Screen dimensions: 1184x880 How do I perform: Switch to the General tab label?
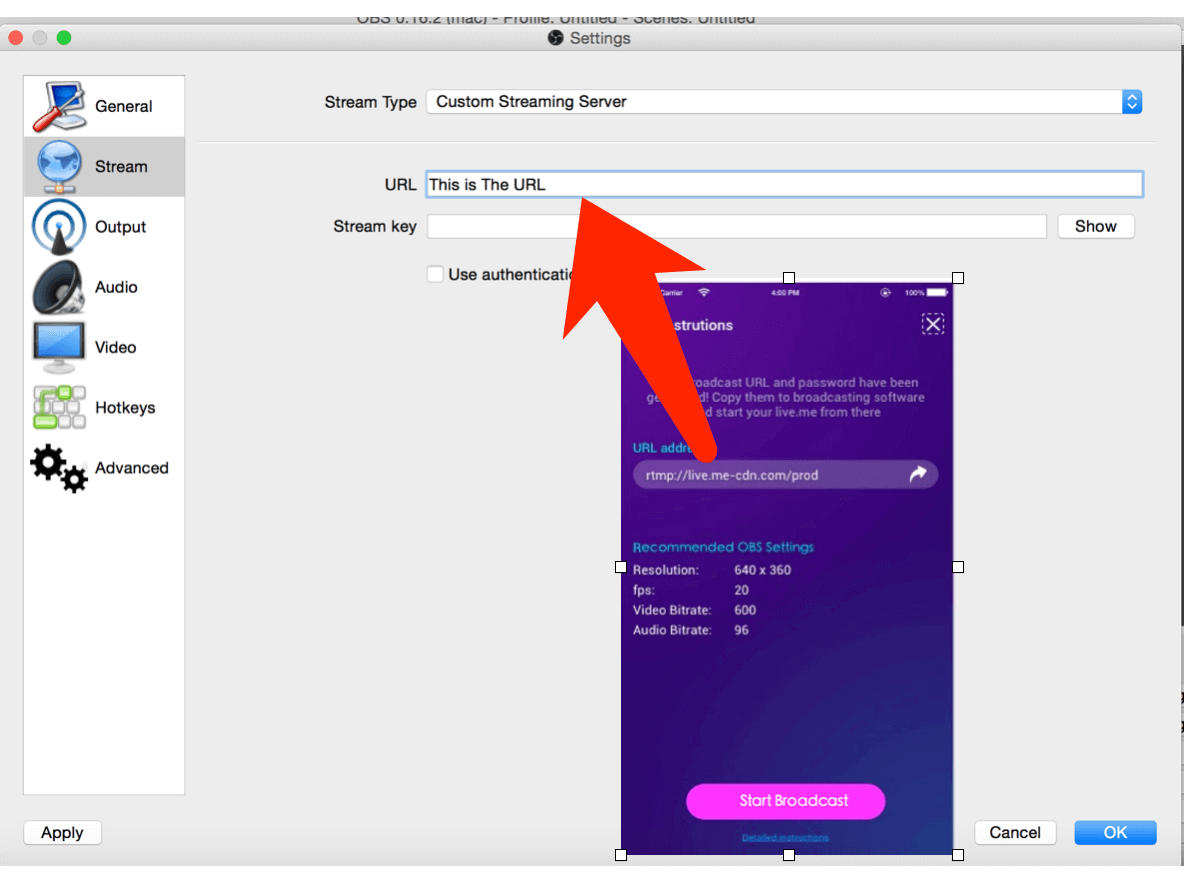pyautogui.click(x=123, y=107)
